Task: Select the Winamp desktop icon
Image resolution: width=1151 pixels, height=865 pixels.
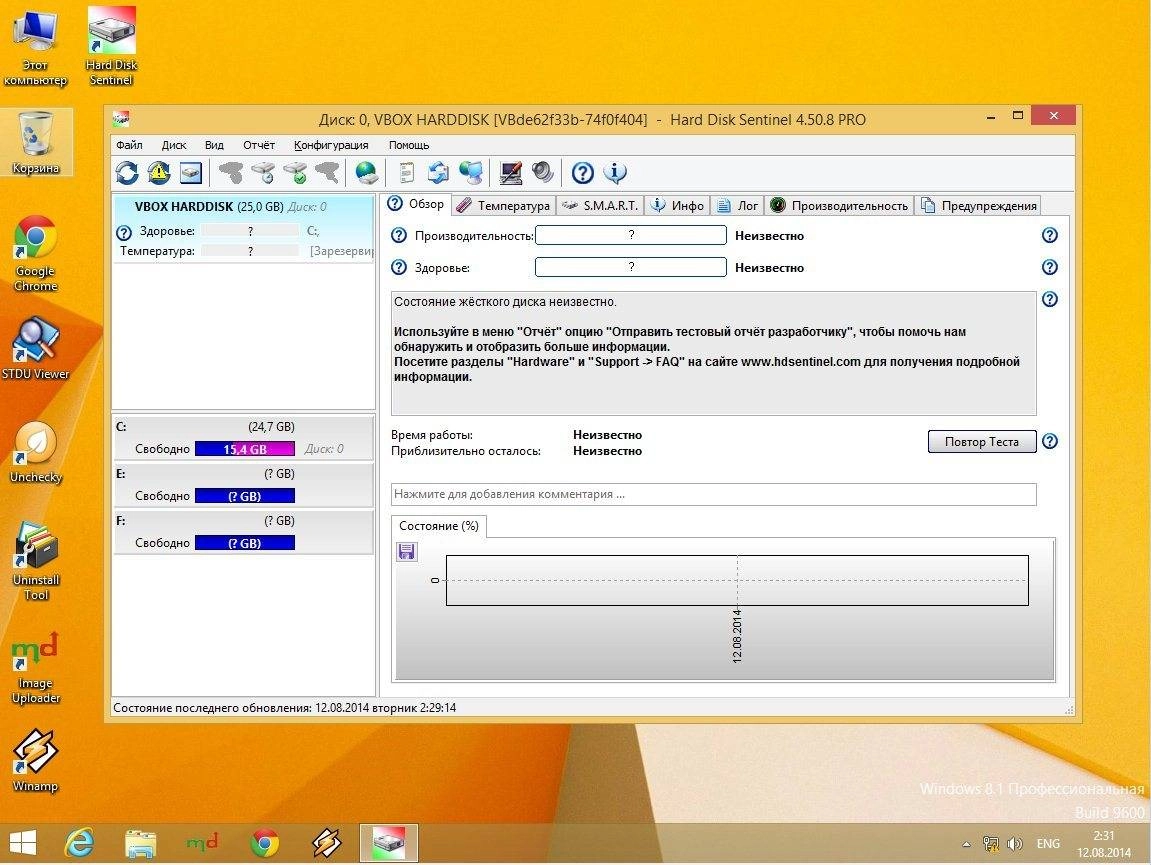Action: pos(35,760)
